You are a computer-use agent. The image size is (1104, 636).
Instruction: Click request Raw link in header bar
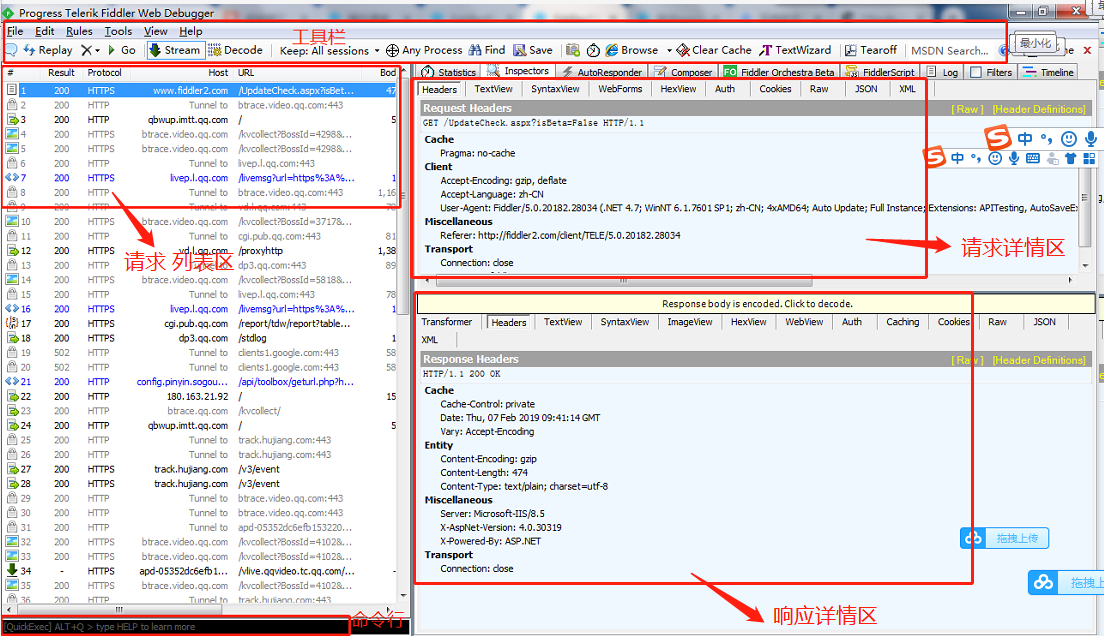pos(967,109)
